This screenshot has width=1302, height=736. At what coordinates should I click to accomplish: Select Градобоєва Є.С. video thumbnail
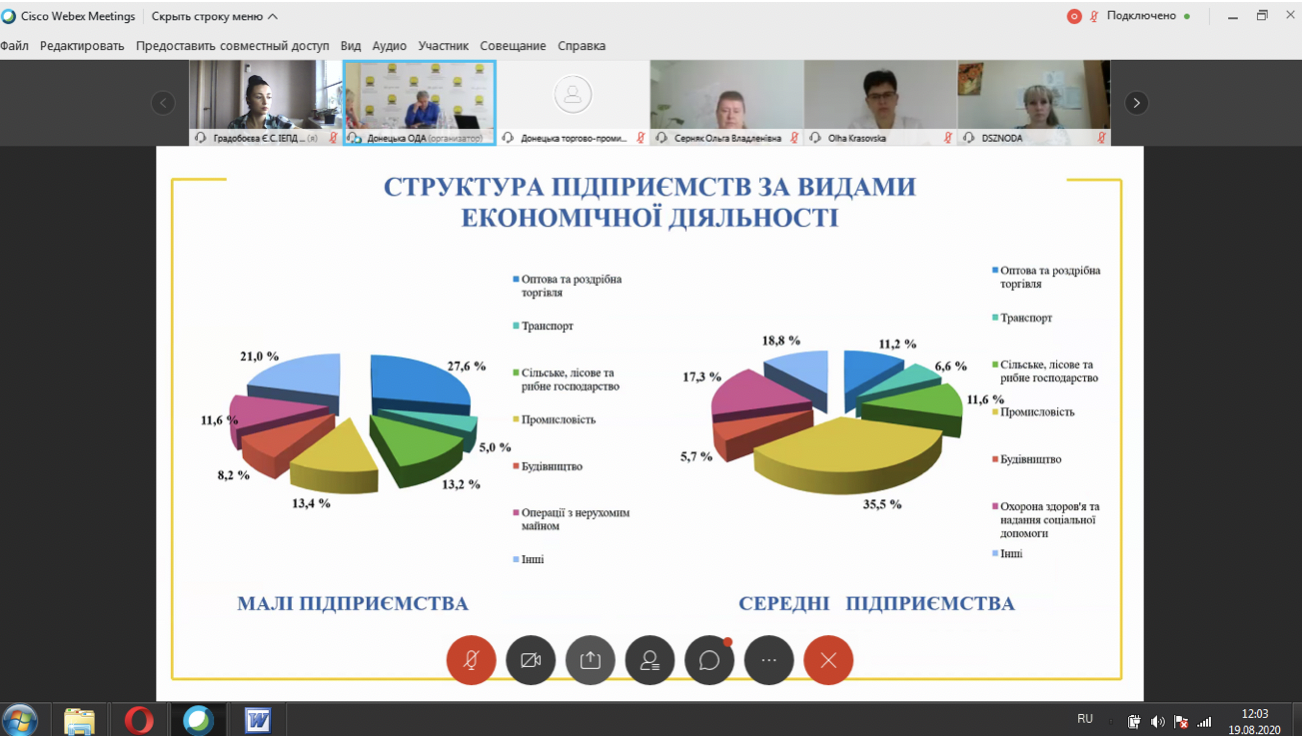(x=265, y=103)
